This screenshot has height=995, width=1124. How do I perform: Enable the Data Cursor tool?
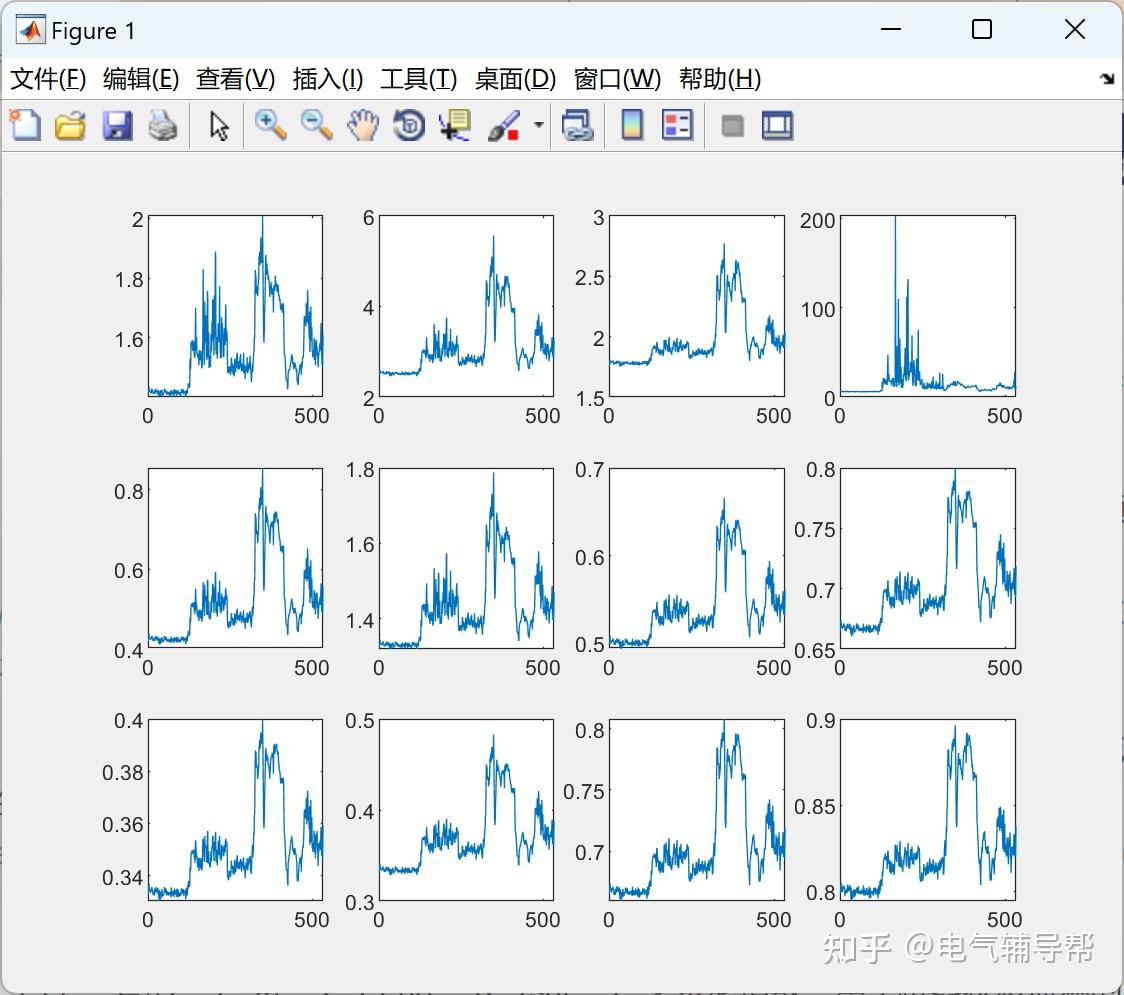pyautogui.click(x=453, y=125)
